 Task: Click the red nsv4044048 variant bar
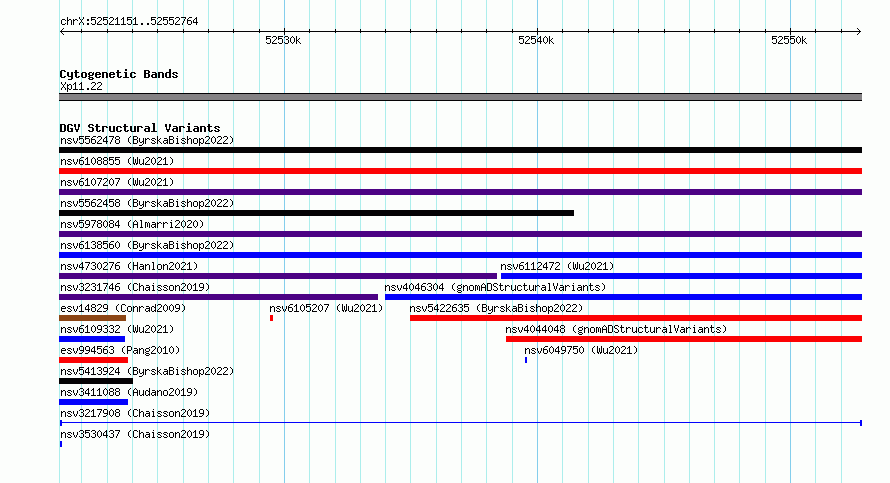tap(684, 339)
